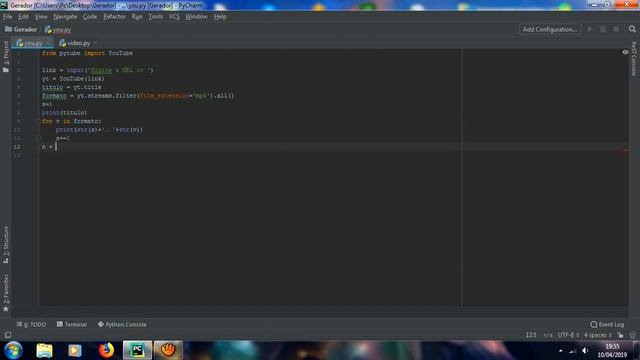The height and width of the screenshot is (360, 640).
Task: Open the Favorites tool window sidebar button
Action: pos(6,289)
